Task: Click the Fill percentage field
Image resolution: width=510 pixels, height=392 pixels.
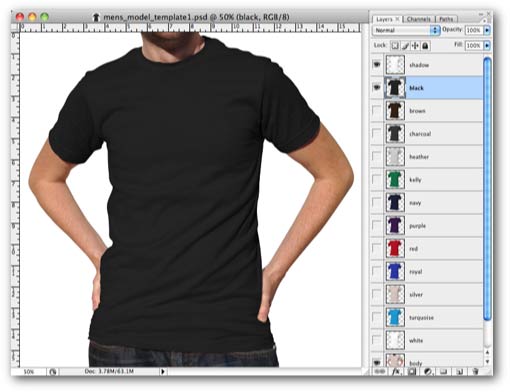Action: tap(474, 46)
